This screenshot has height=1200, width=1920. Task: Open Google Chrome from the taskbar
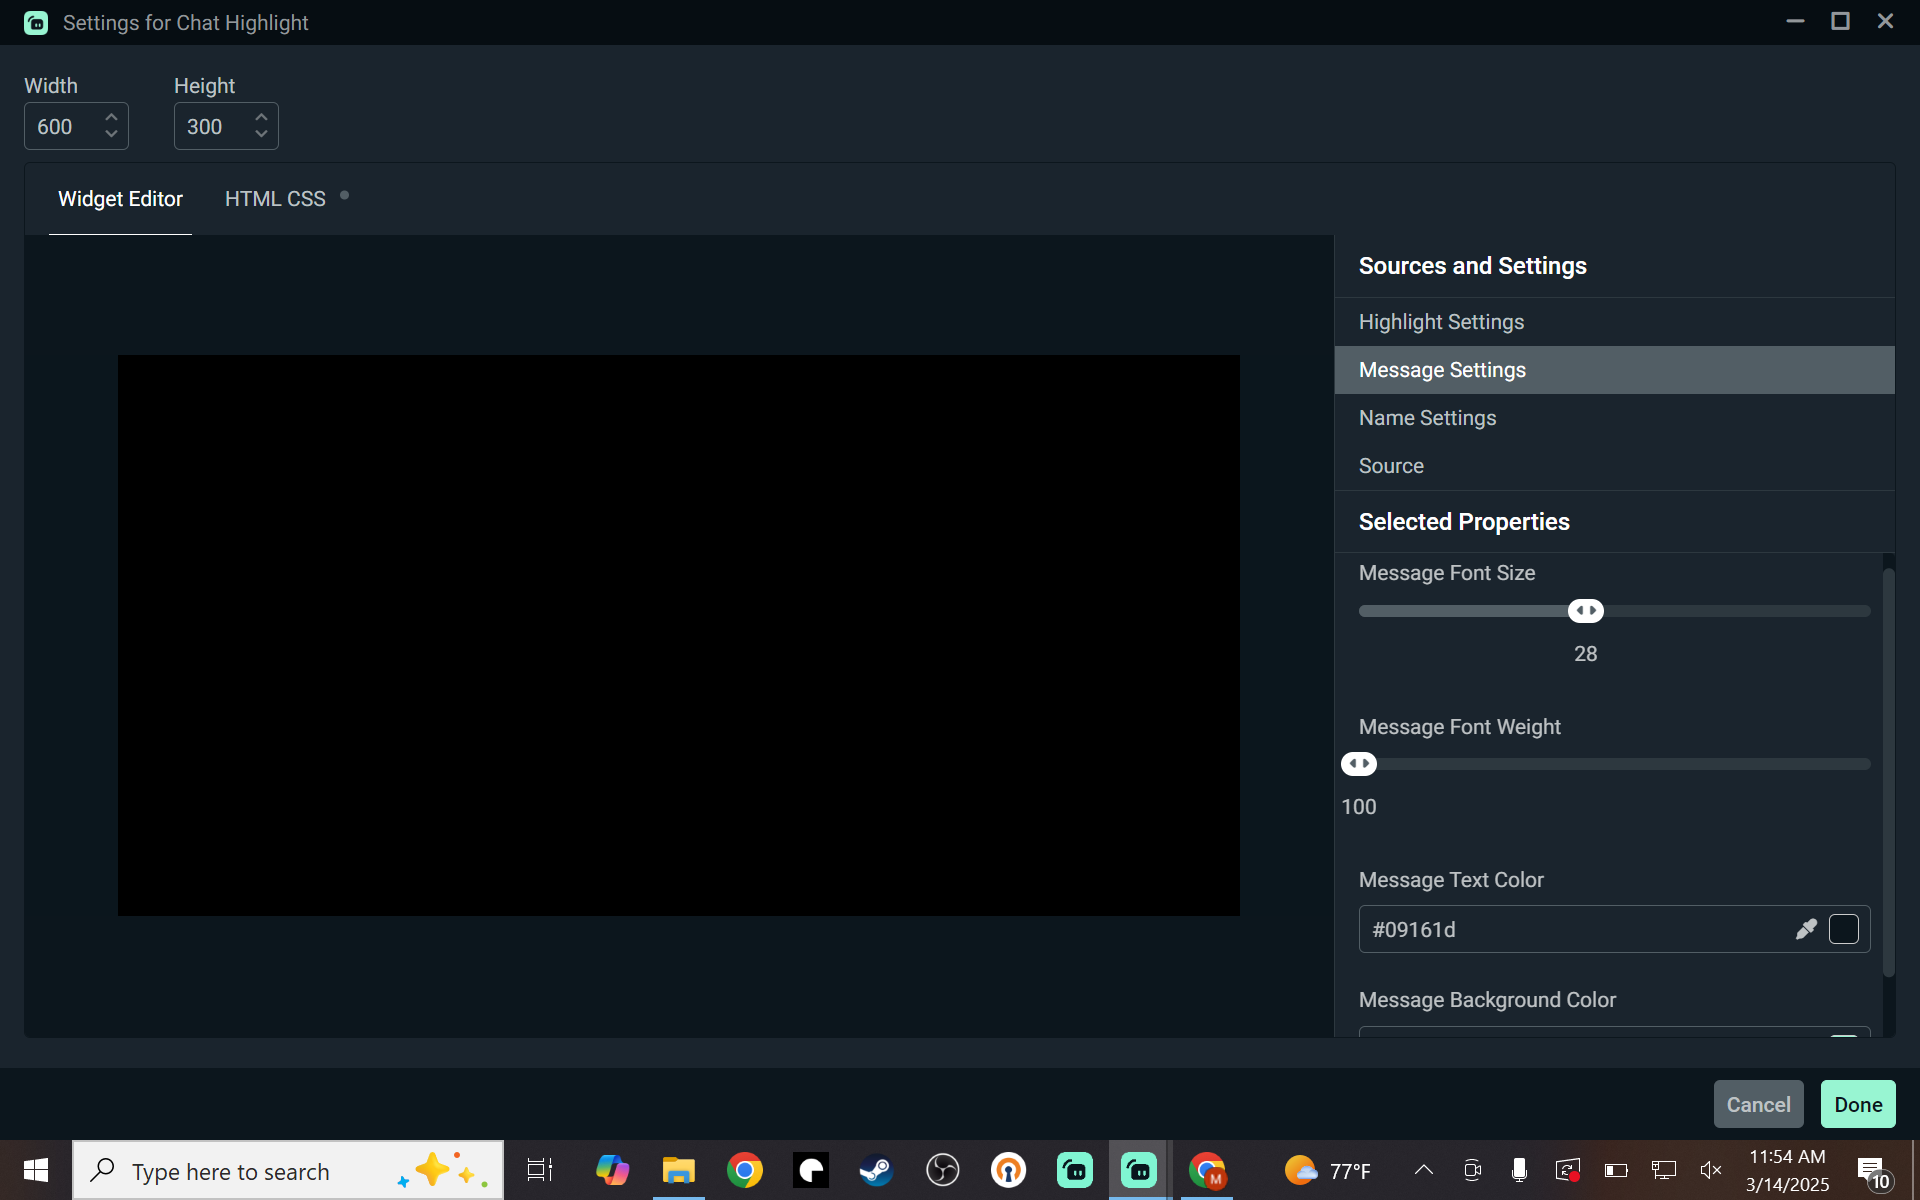[x=745, y=1170]
